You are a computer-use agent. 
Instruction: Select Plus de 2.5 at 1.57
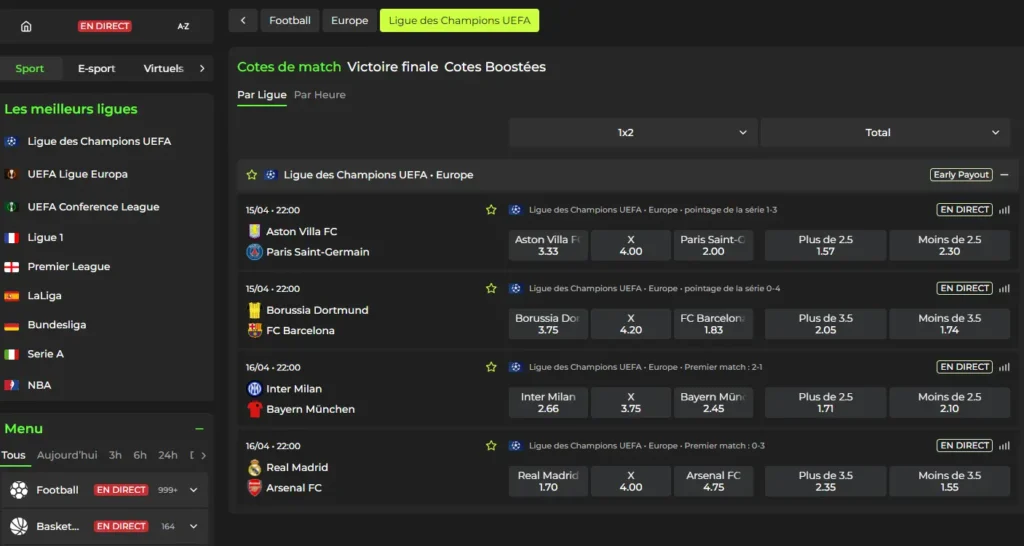825,246
